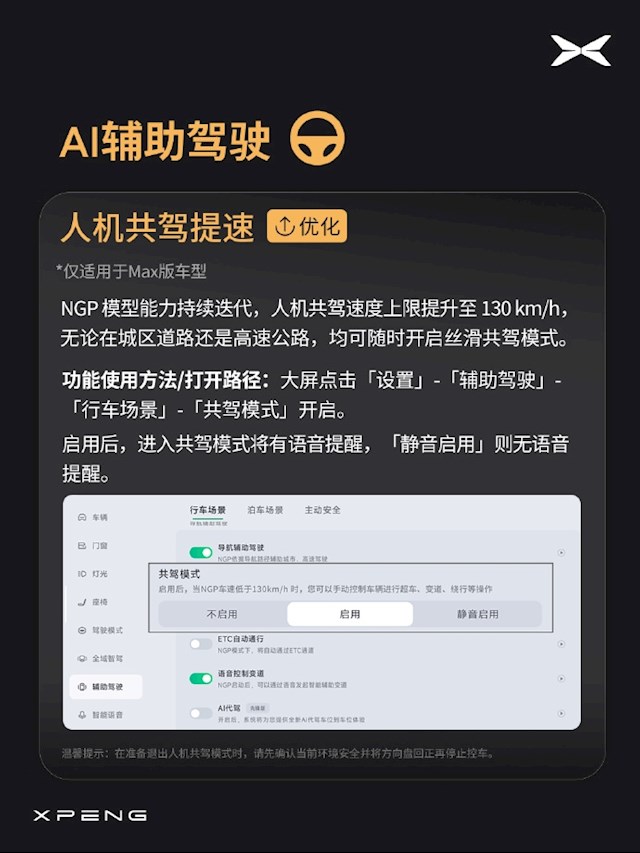Expand details arrow for 导航辅助驾驶
This screenshot has height=853, width=640.
pos(561,553)
